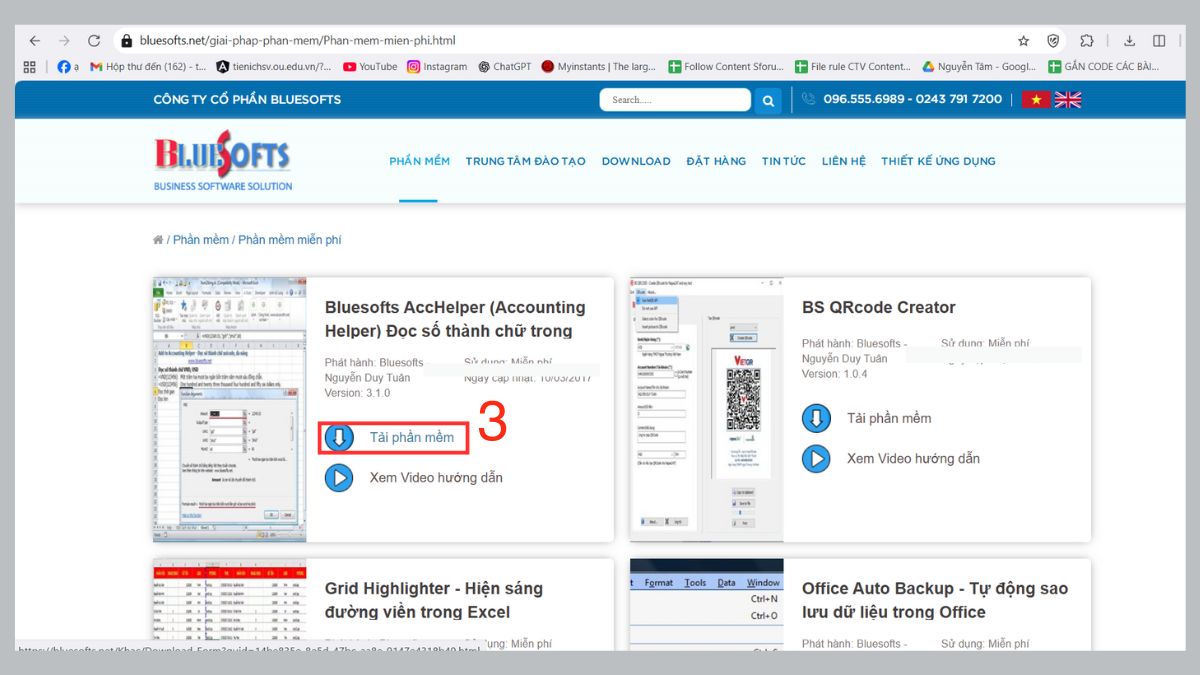Open the Chrome apps grid icon
The image size is (1200, 675).
(x=29, y=67)
